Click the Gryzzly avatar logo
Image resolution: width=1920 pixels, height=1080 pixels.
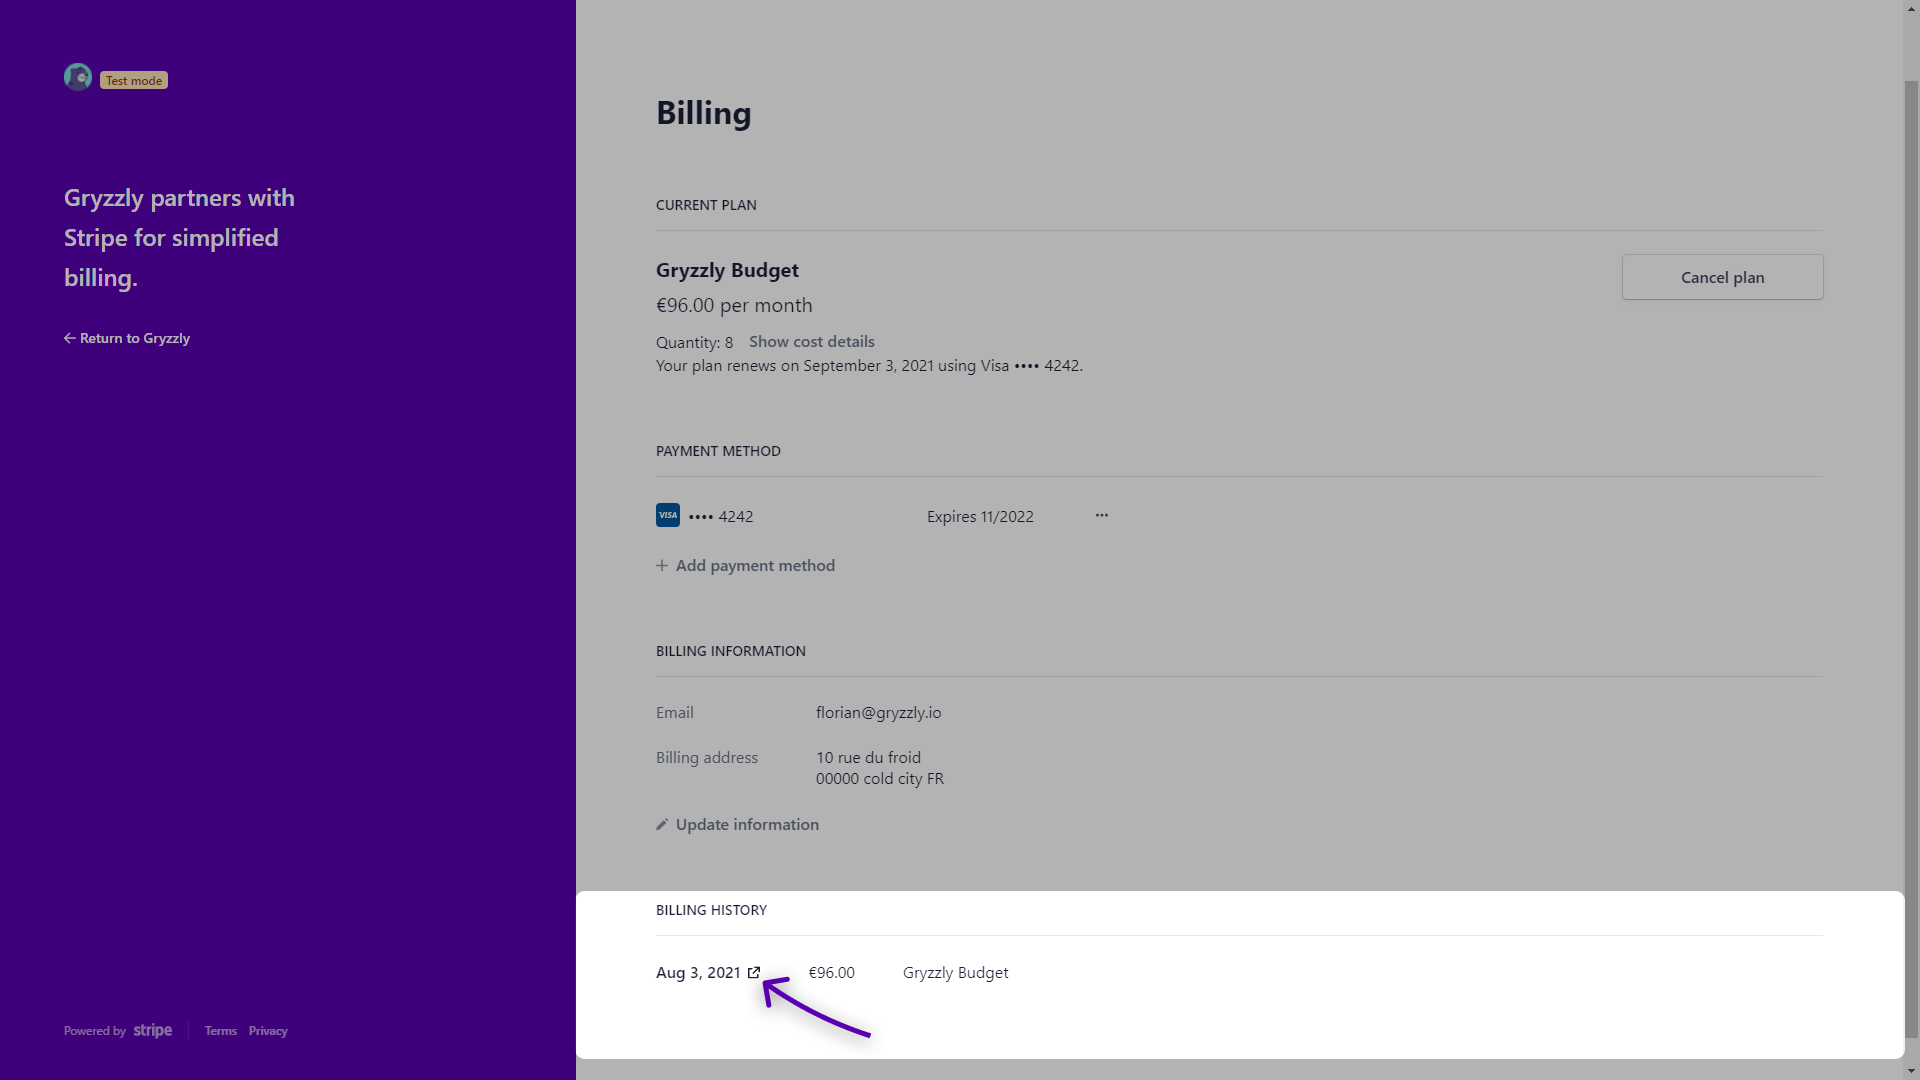pyautogui.click(x=78, y=77)
